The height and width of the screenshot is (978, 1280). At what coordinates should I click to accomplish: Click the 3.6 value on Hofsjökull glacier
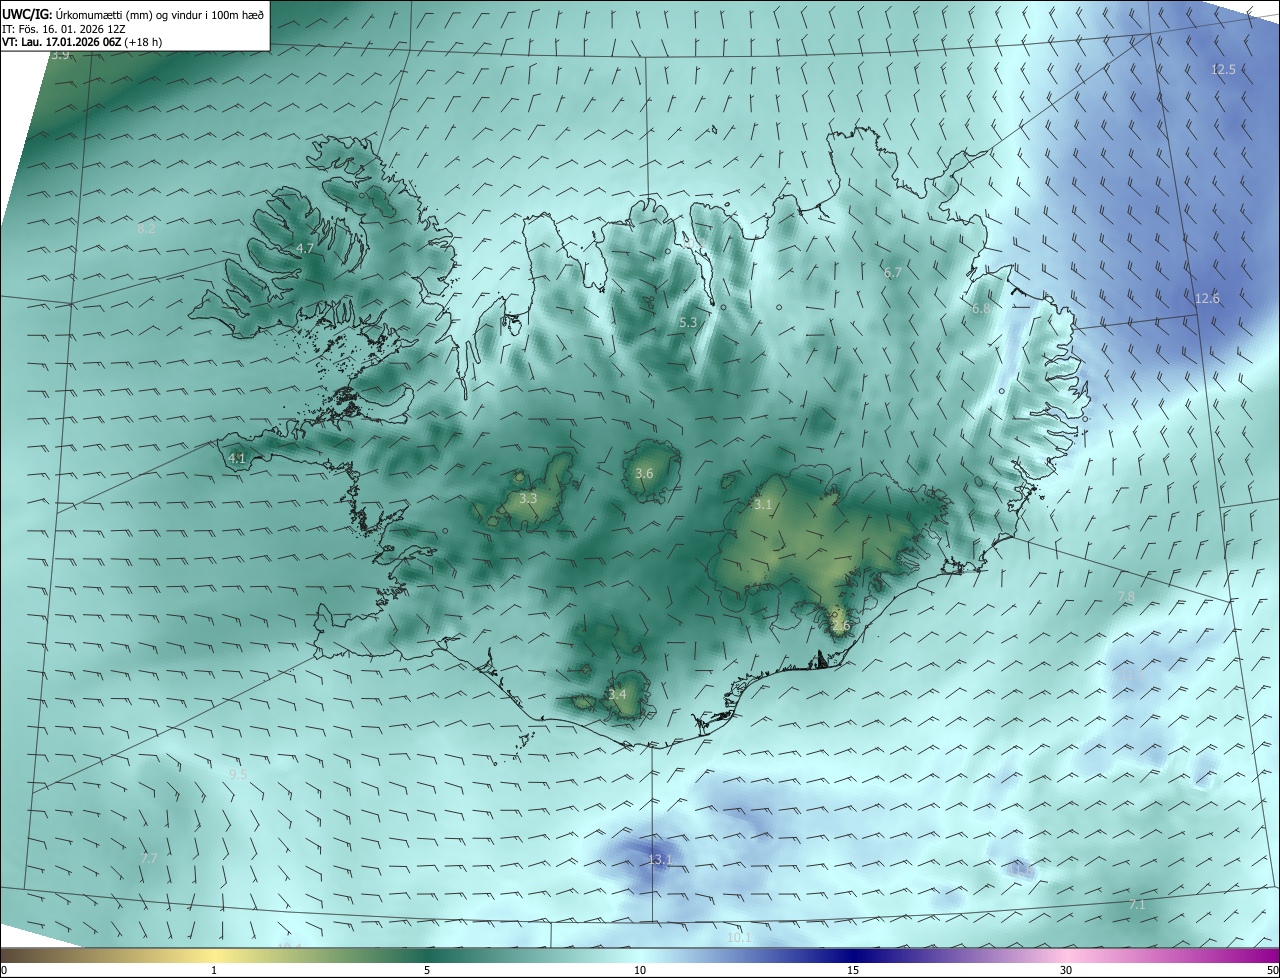click(644, 474)
